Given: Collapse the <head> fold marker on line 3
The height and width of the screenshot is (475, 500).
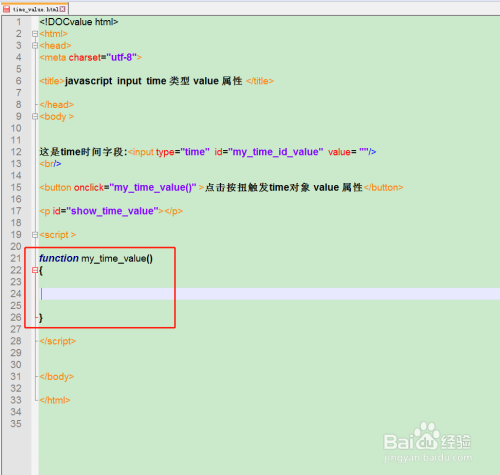Looking at the screenshot, I should coord(35,45).
